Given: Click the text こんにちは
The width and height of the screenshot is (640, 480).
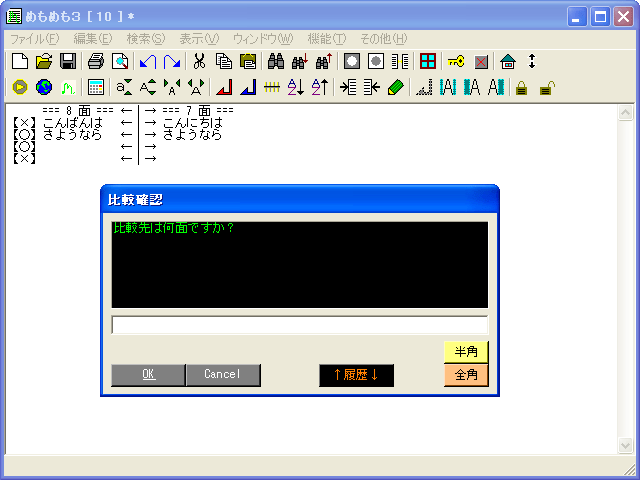Looking at the screenshot, I should tap(193, 122).
